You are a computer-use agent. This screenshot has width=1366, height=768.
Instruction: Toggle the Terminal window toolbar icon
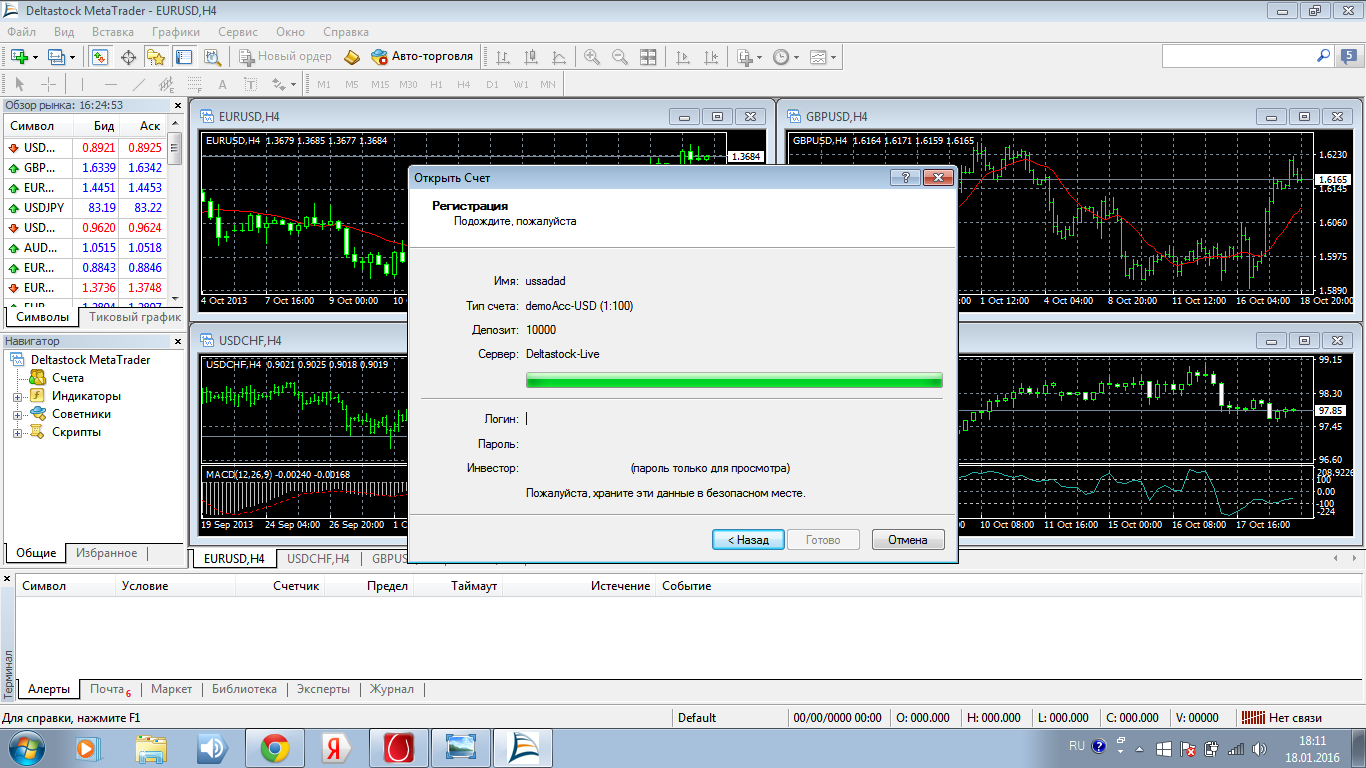(x=184, y=57)
